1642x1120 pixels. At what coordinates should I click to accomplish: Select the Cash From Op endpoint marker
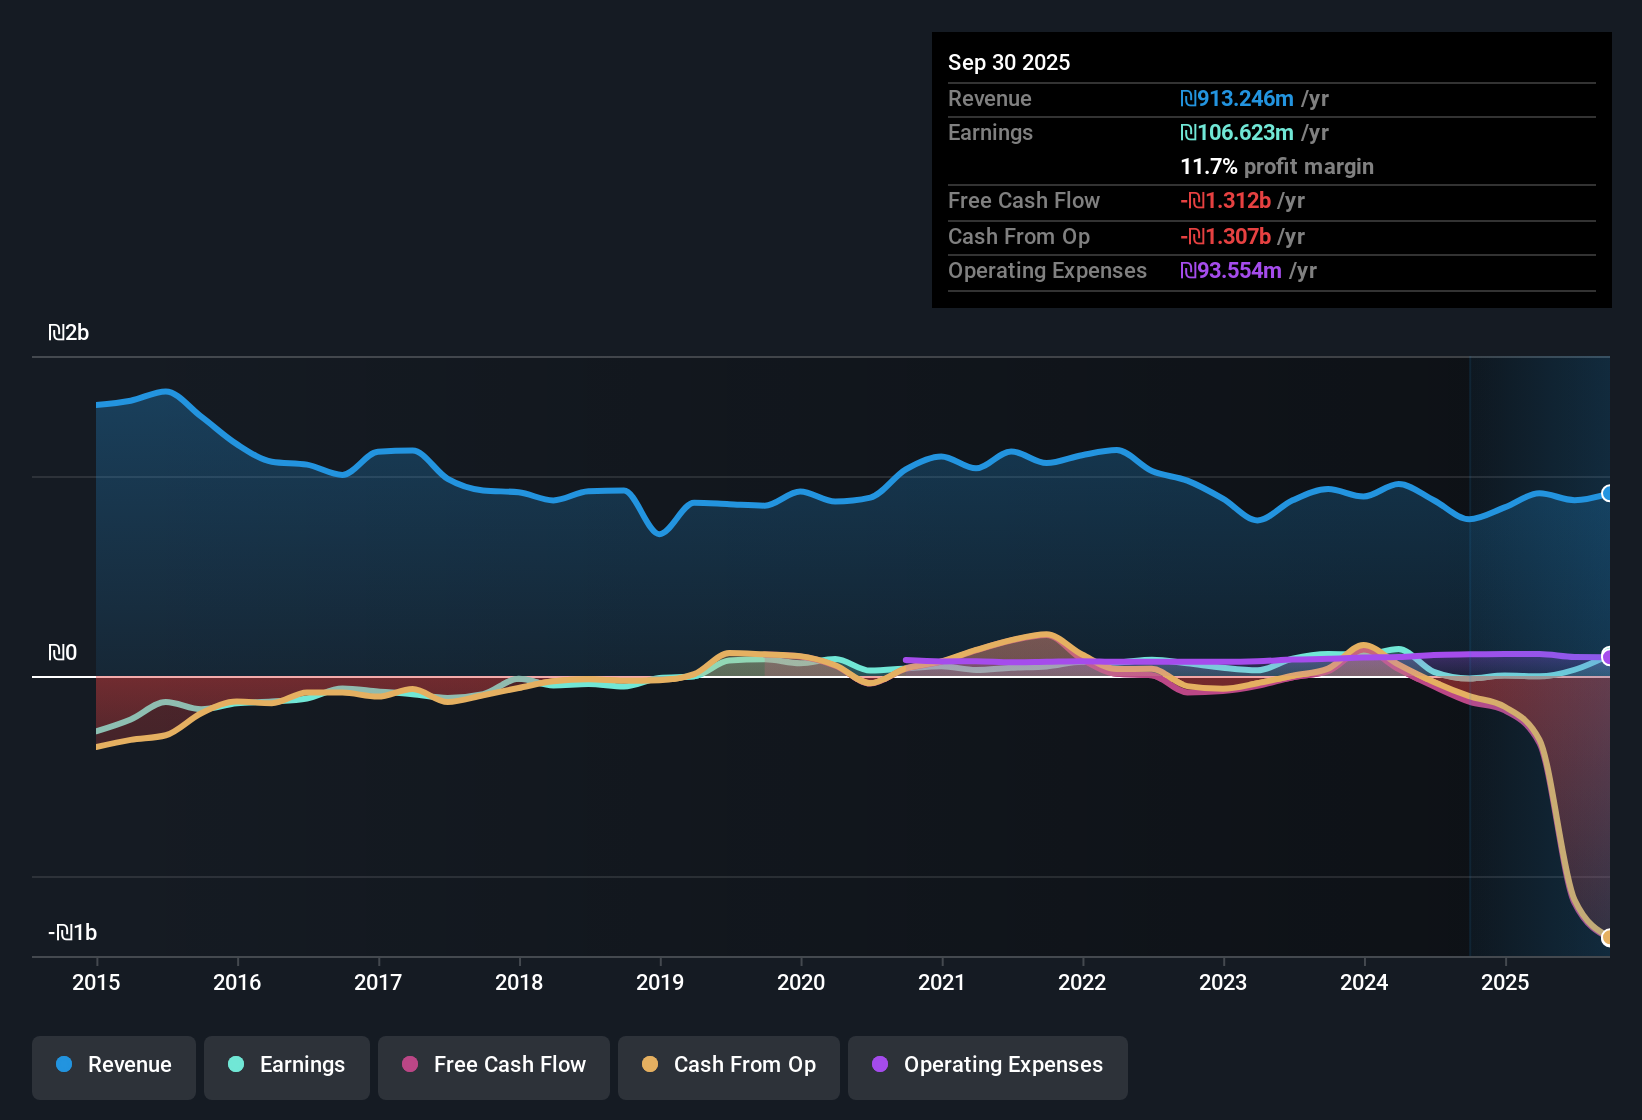coord(1608,938)
